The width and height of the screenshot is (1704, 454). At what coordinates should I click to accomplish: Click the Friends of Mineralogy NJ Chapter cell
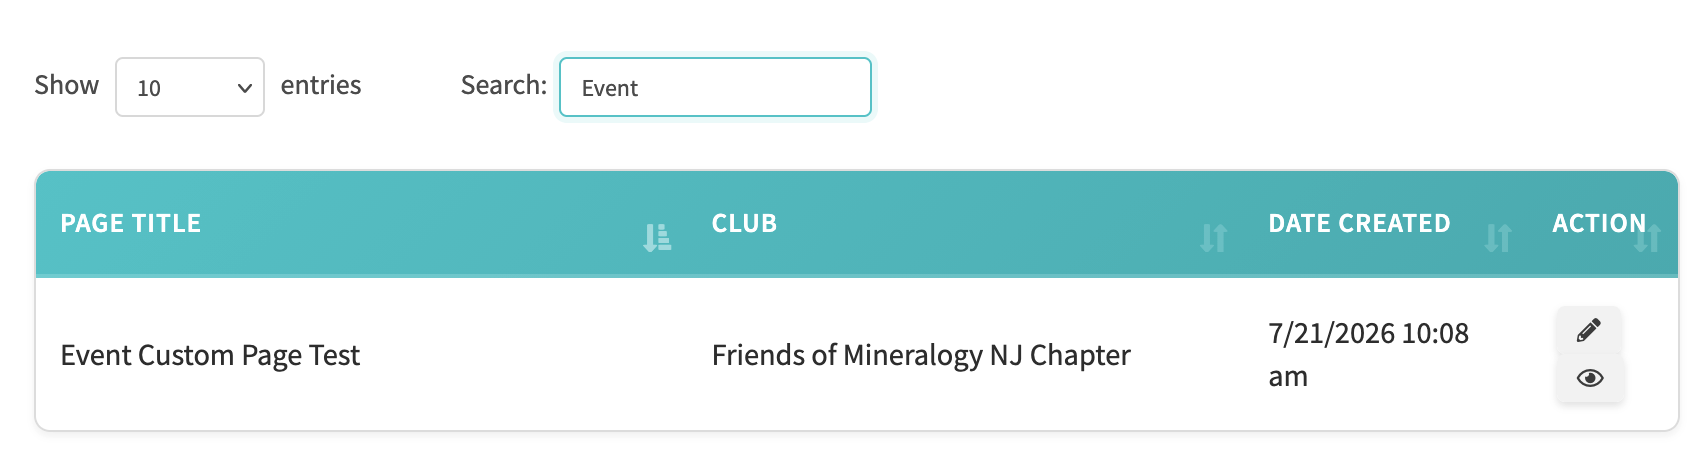point(921,355)
